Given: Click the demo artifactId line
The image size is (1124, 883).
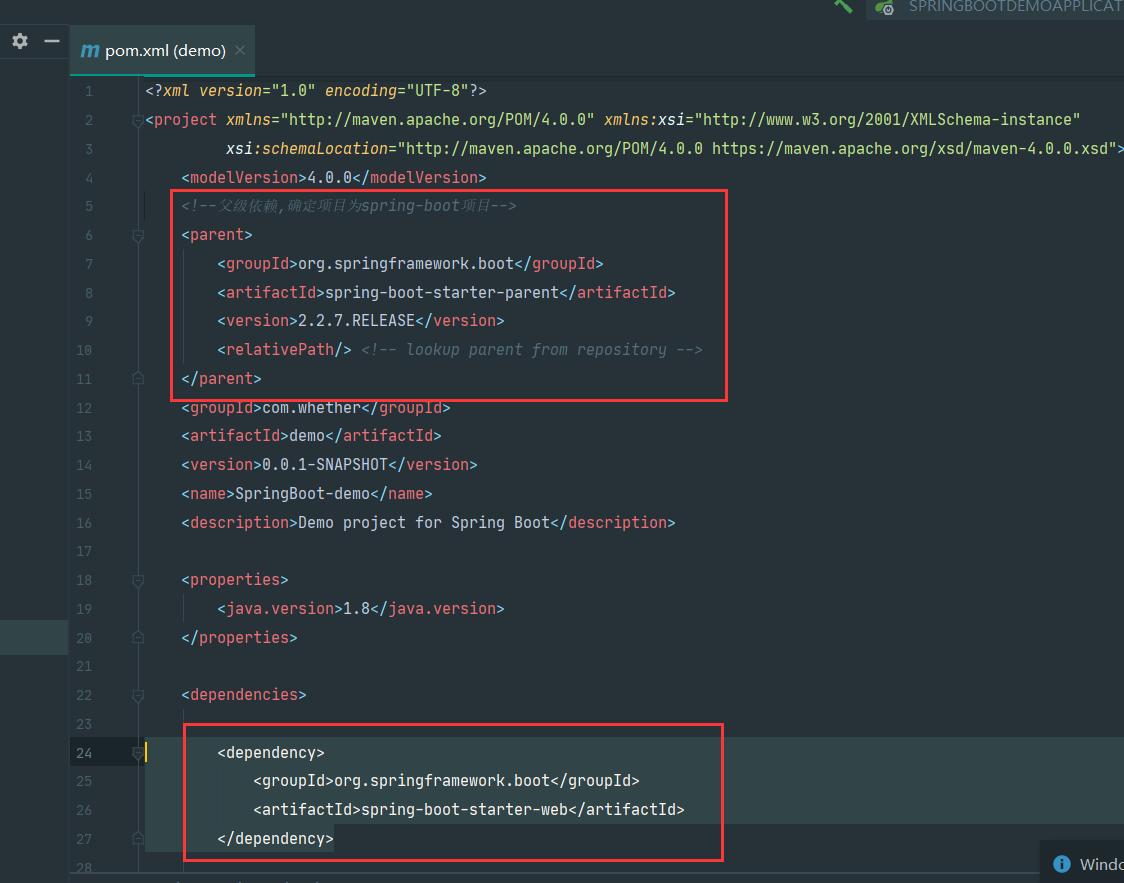Looking at the screenshot, I should [311, 436].
